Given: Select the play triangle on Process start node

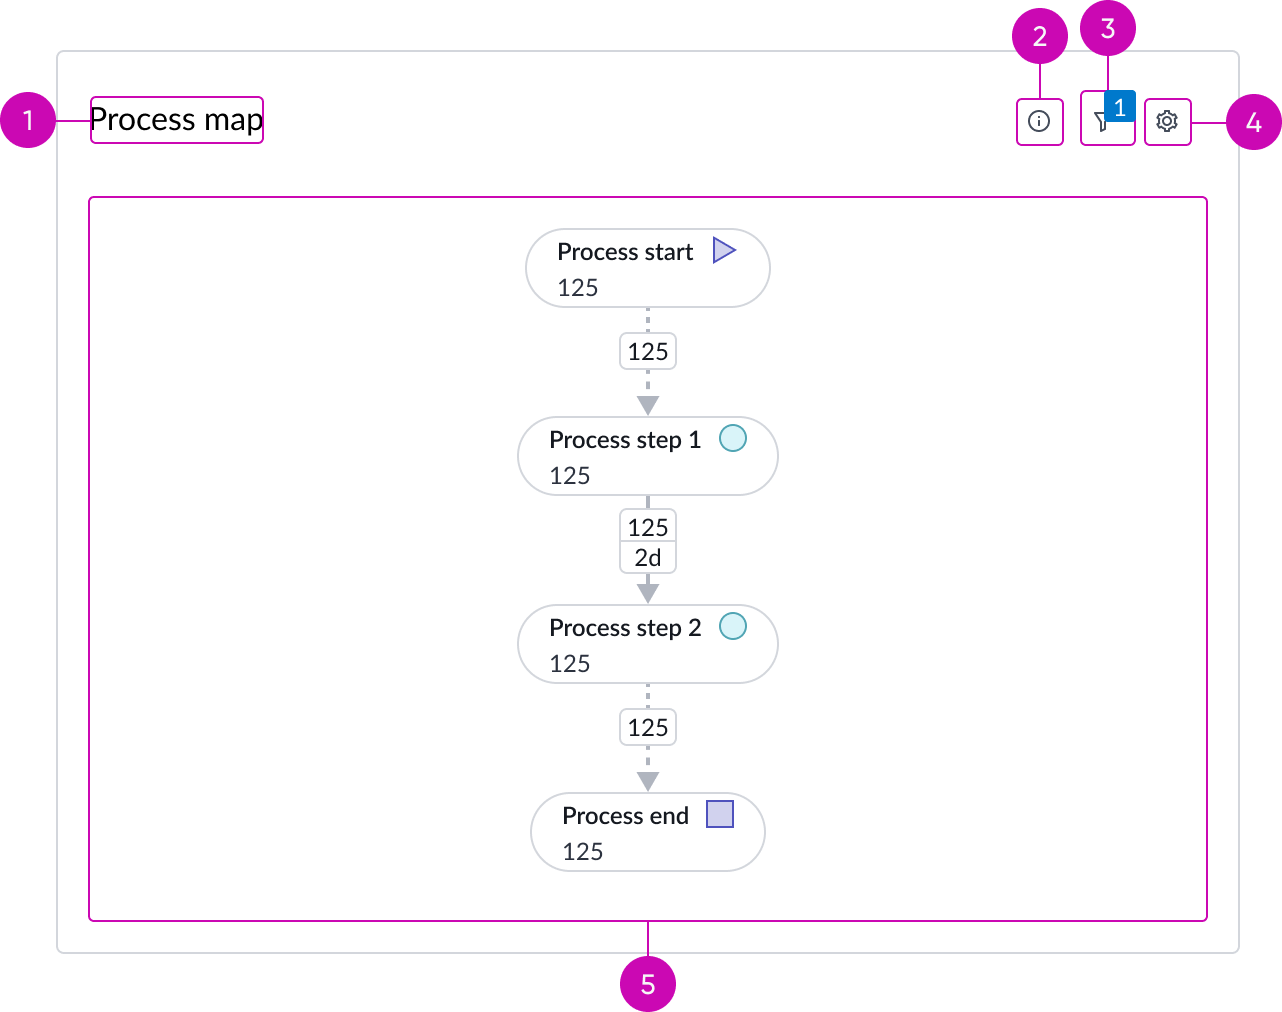Looking at the screenshot, I should 726,250.
